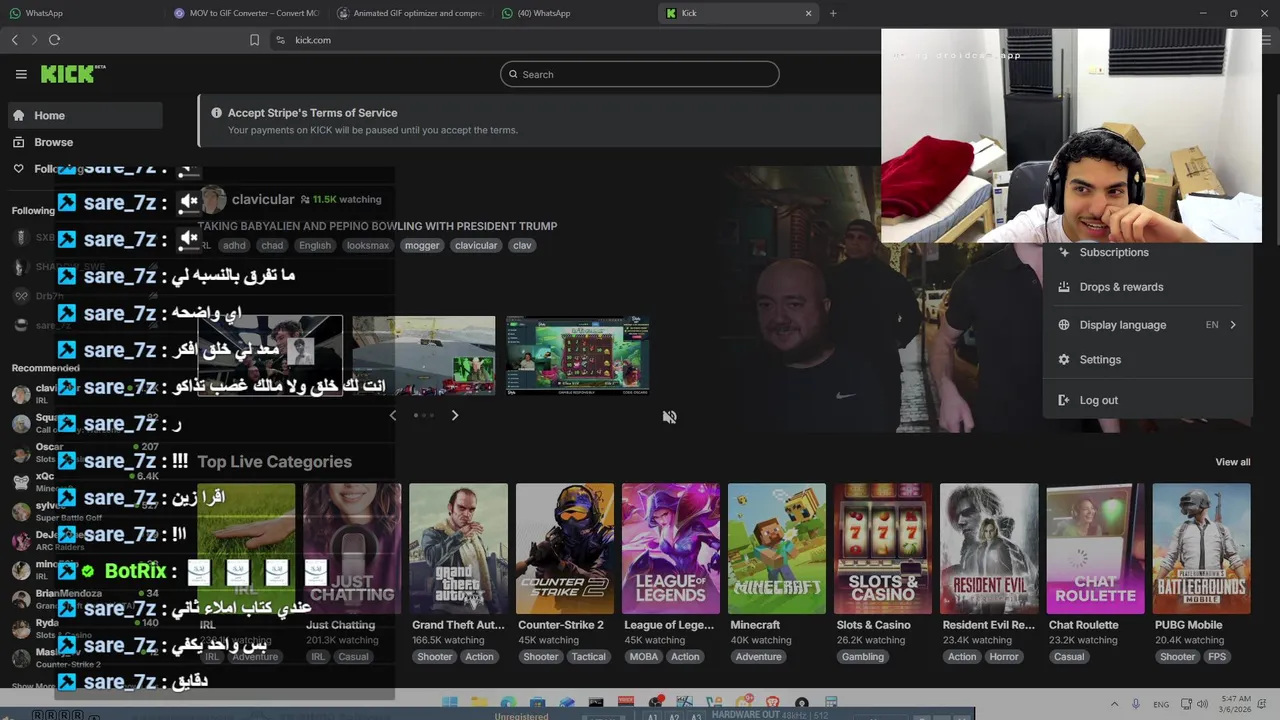Unmute the featured stream
This screenshot has height=720, width=1280.
pyautogui.click(x=669, y=417)
